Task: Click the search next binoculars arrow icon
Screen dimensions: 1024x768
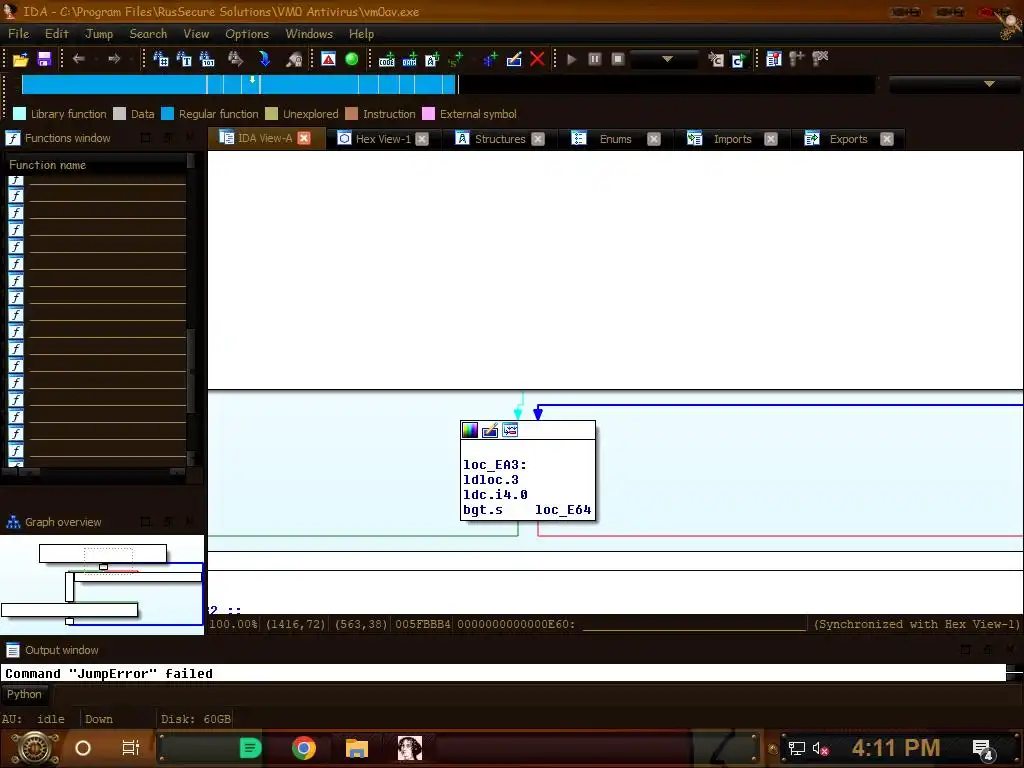Action: pos(235,59)
